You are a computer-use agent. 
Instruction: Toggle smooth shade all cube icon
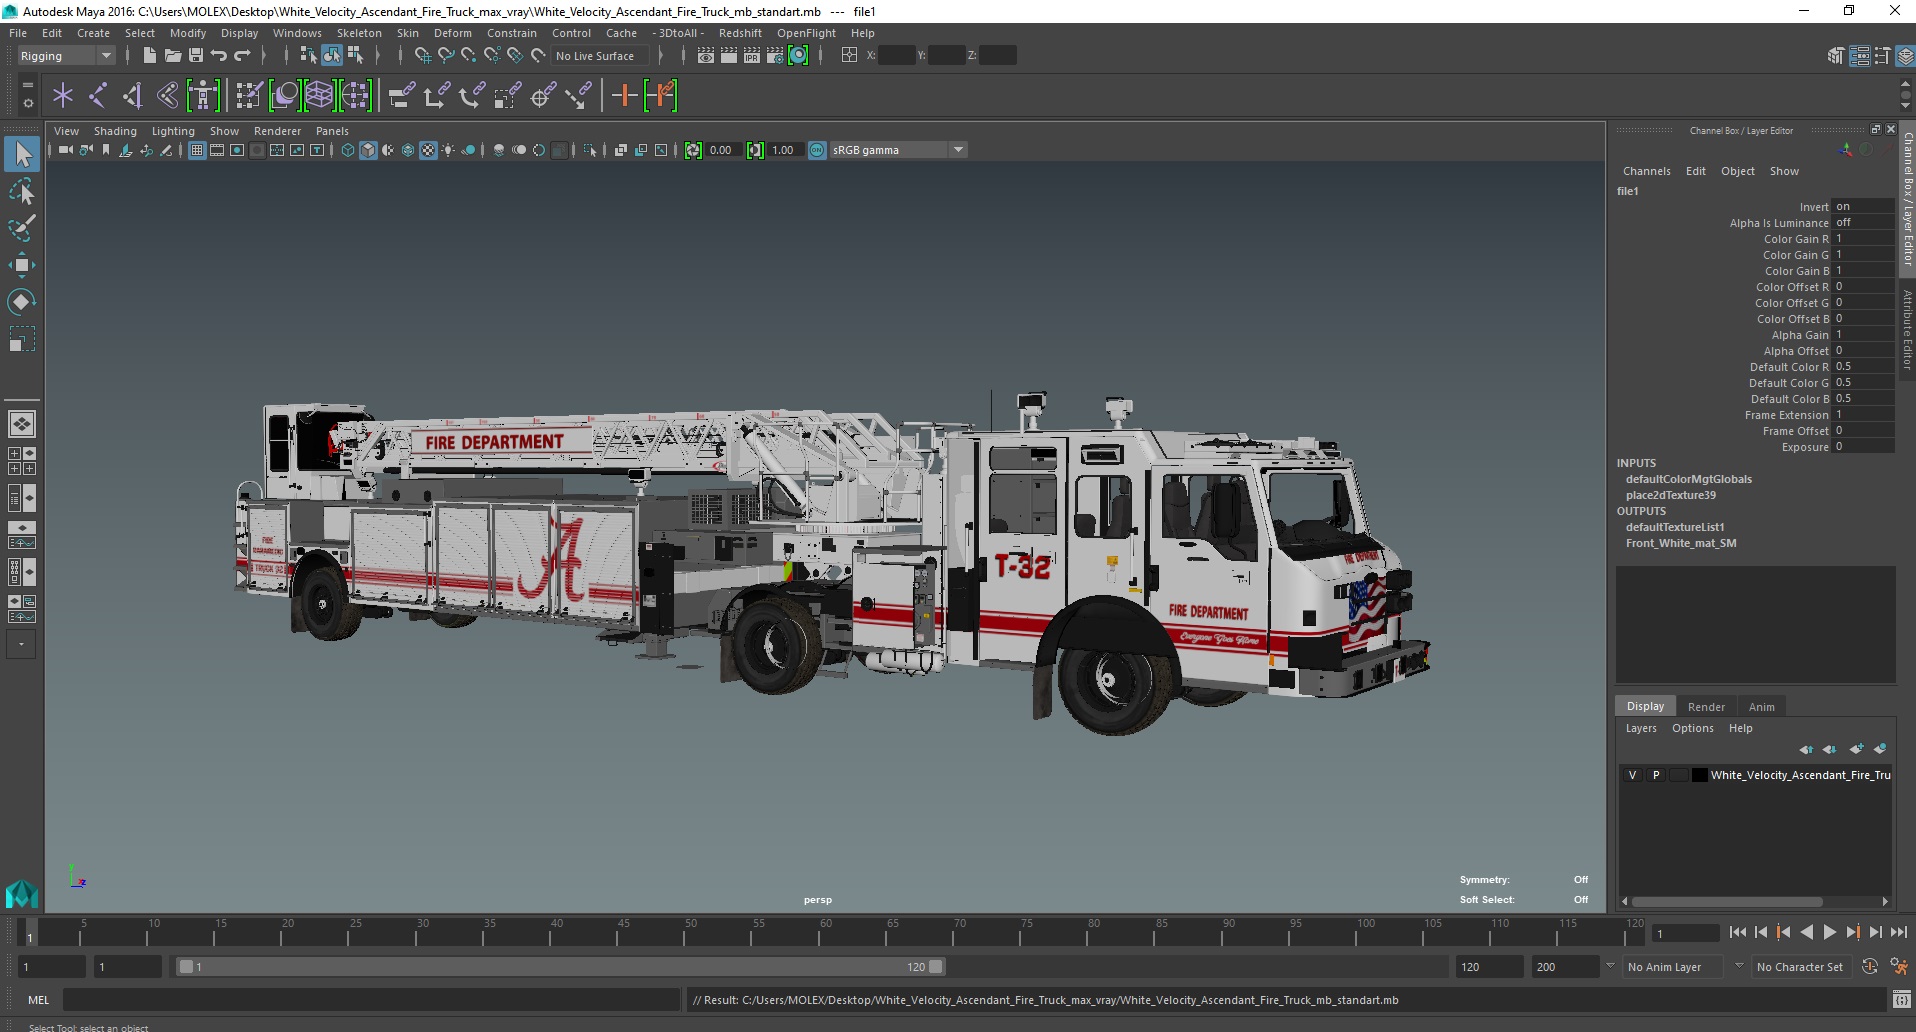point(368,150)
